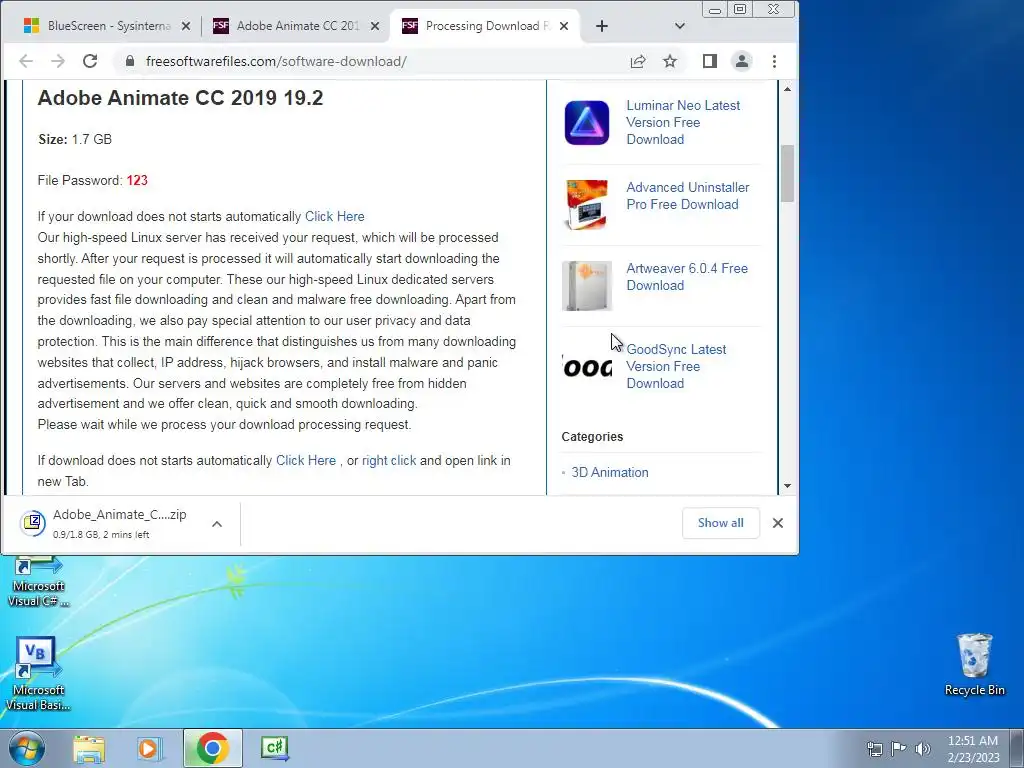
Task: Expand the download item options chevron
Action: 217,524
